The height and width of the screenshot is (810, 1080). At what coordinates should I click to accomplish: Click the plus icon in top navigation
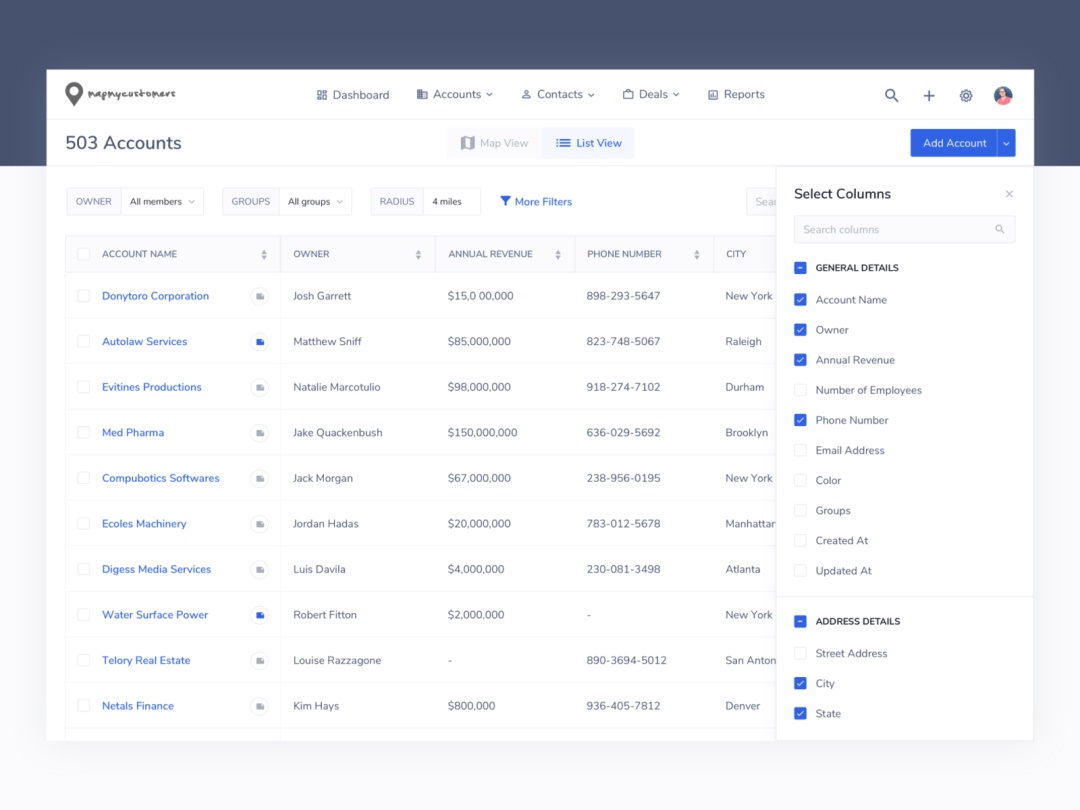[x=929, y=96]
